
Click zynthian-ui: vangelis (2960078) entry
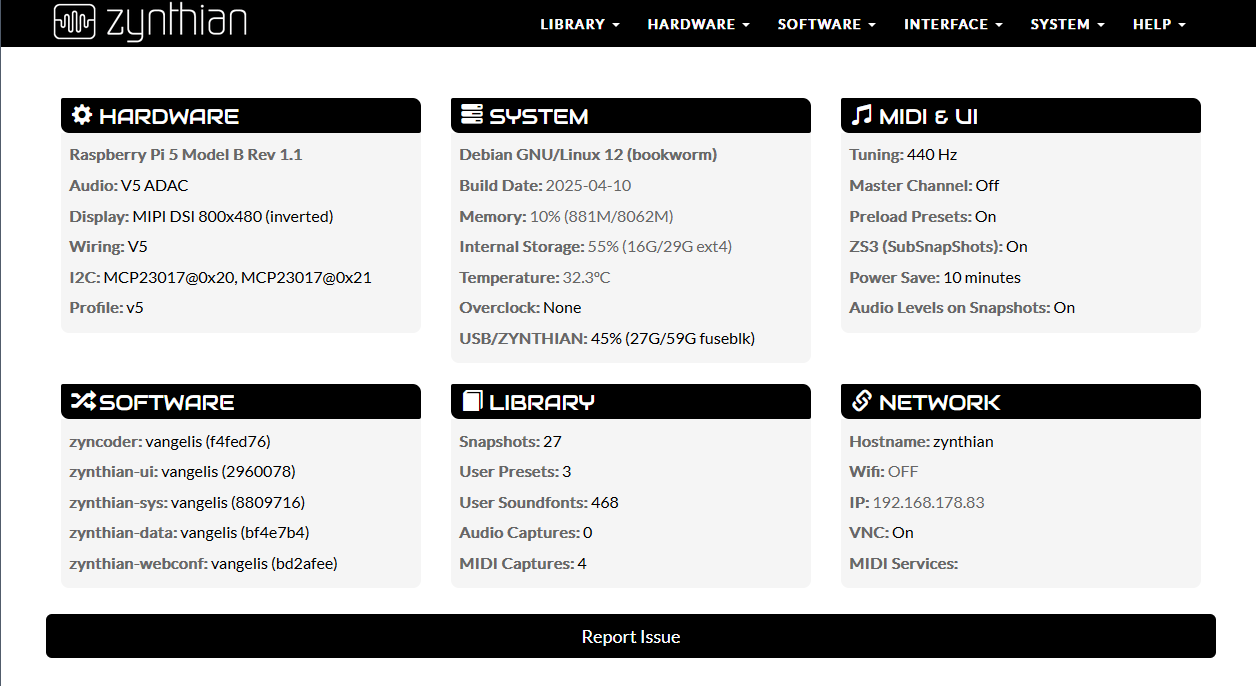click(x=182, y=471)
